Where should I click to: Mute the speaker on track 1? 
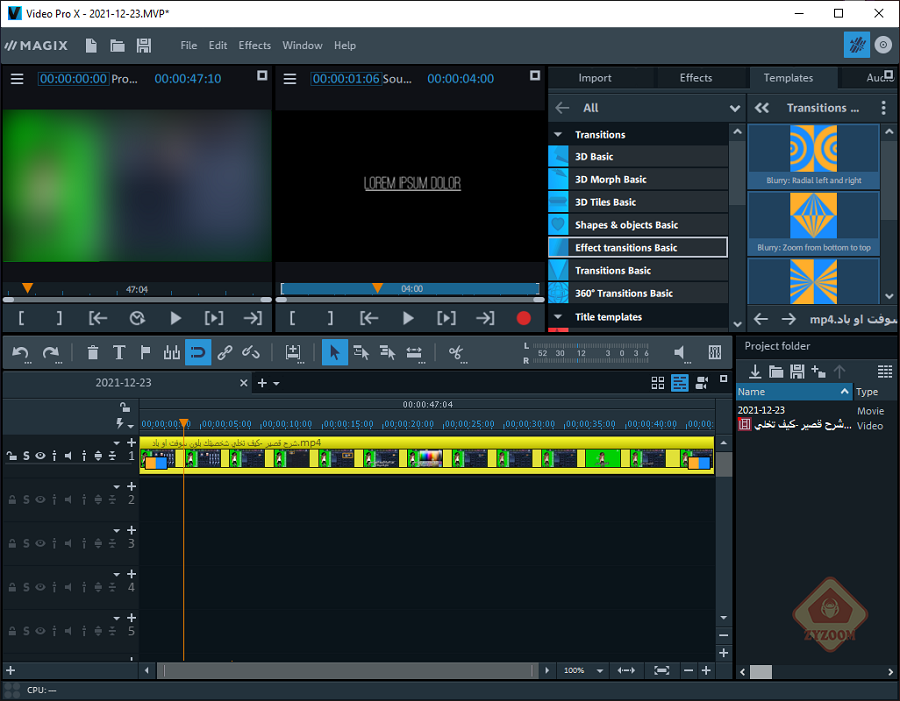[x=68, y=456]
